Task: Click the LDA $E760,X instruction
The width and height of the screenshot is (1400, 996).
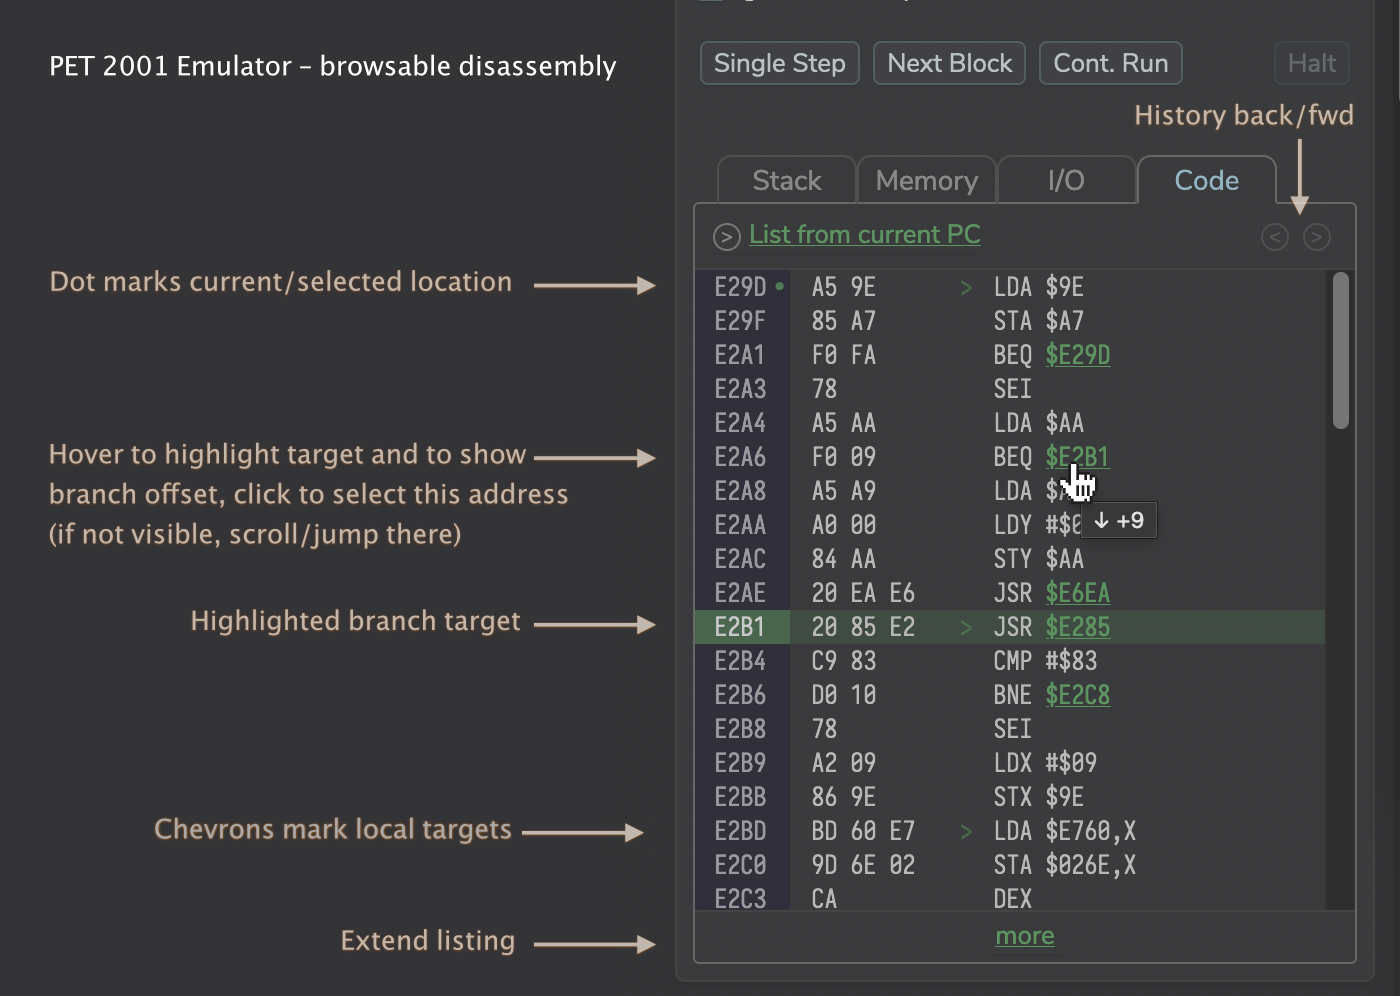Action: [x=1065, y=831]
